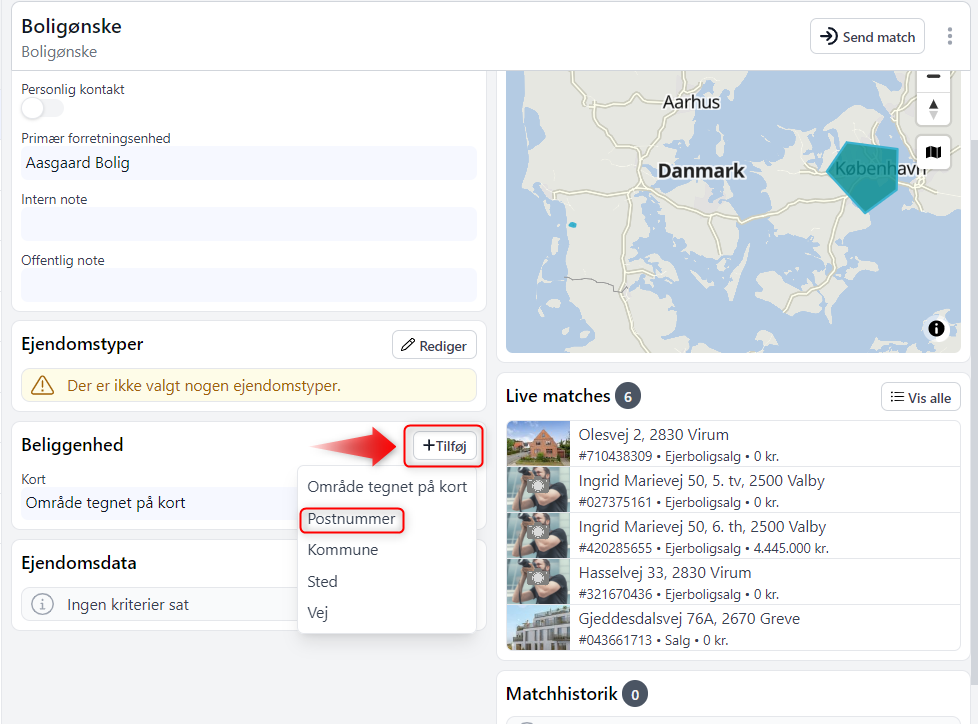Open match Gjeddesdalsvej 76A, 2670 Greve
Screen dimensions: 978x724
(x=733, y=628)
